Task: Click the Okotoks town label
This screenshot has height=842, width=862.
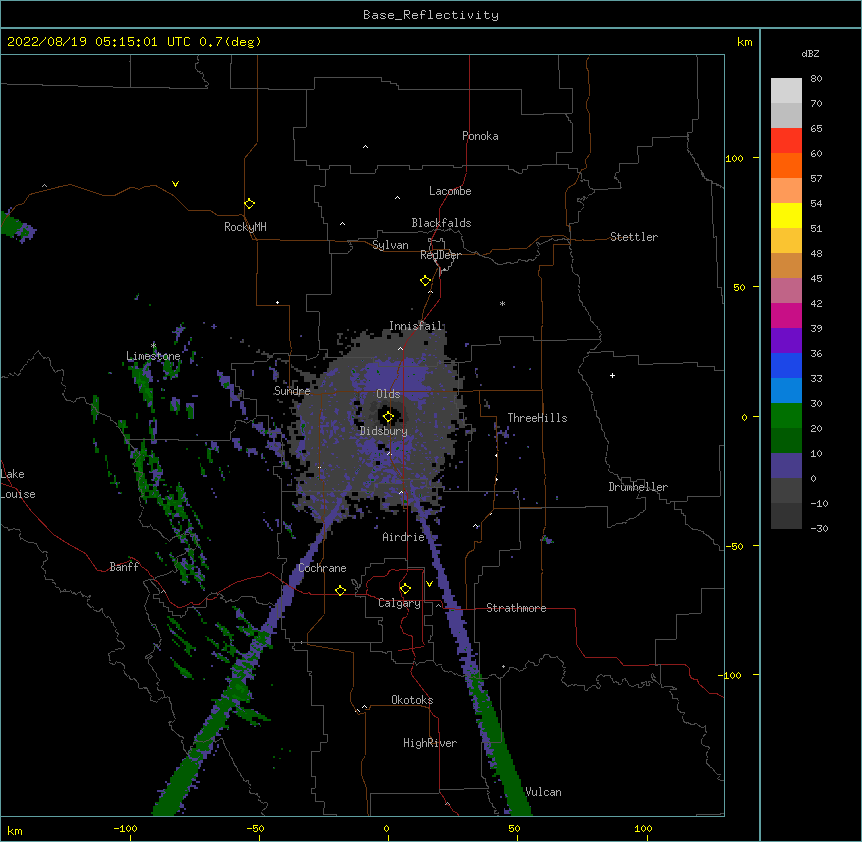Action: point(412,700)
